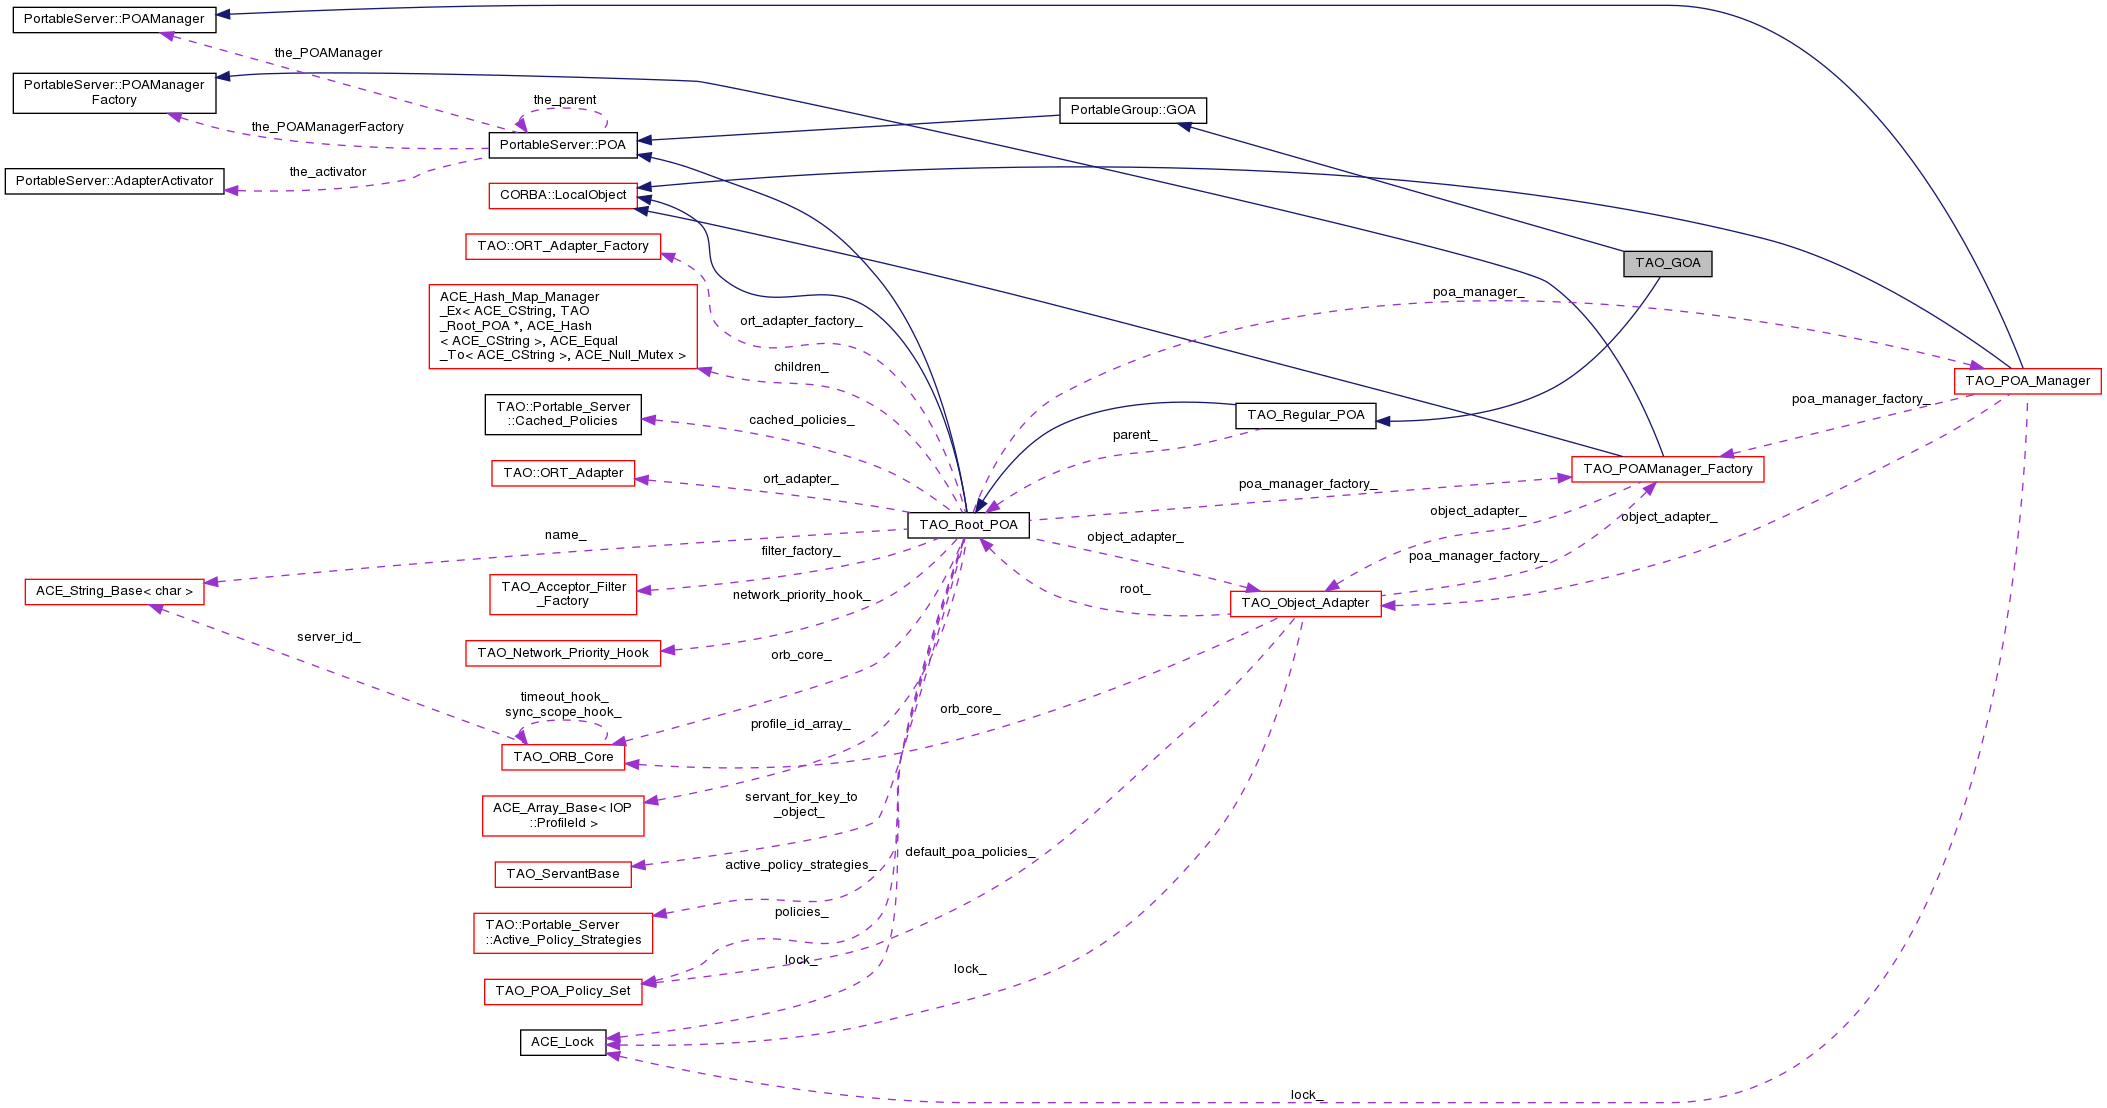
Task: Open the TAO_Acceptor_Filter_Factory node
Action: tap(562, 594)
